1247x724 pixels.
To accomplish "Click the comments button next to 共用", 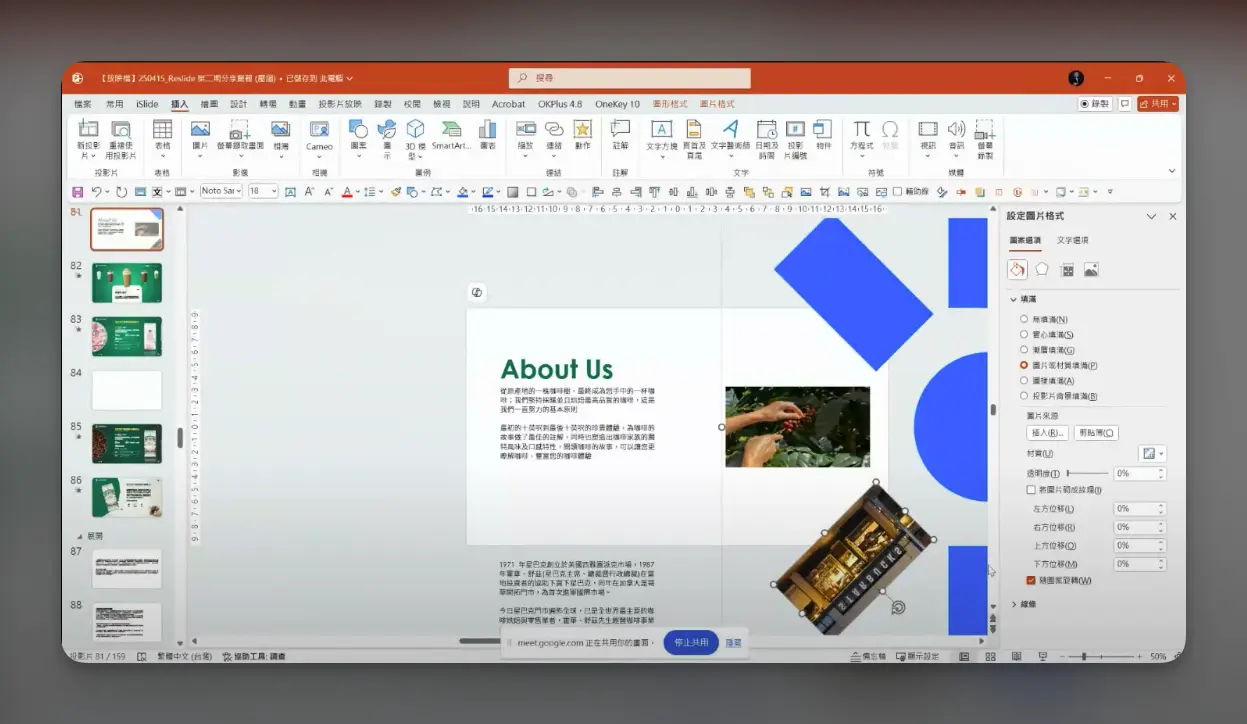I will [1125, 104].
